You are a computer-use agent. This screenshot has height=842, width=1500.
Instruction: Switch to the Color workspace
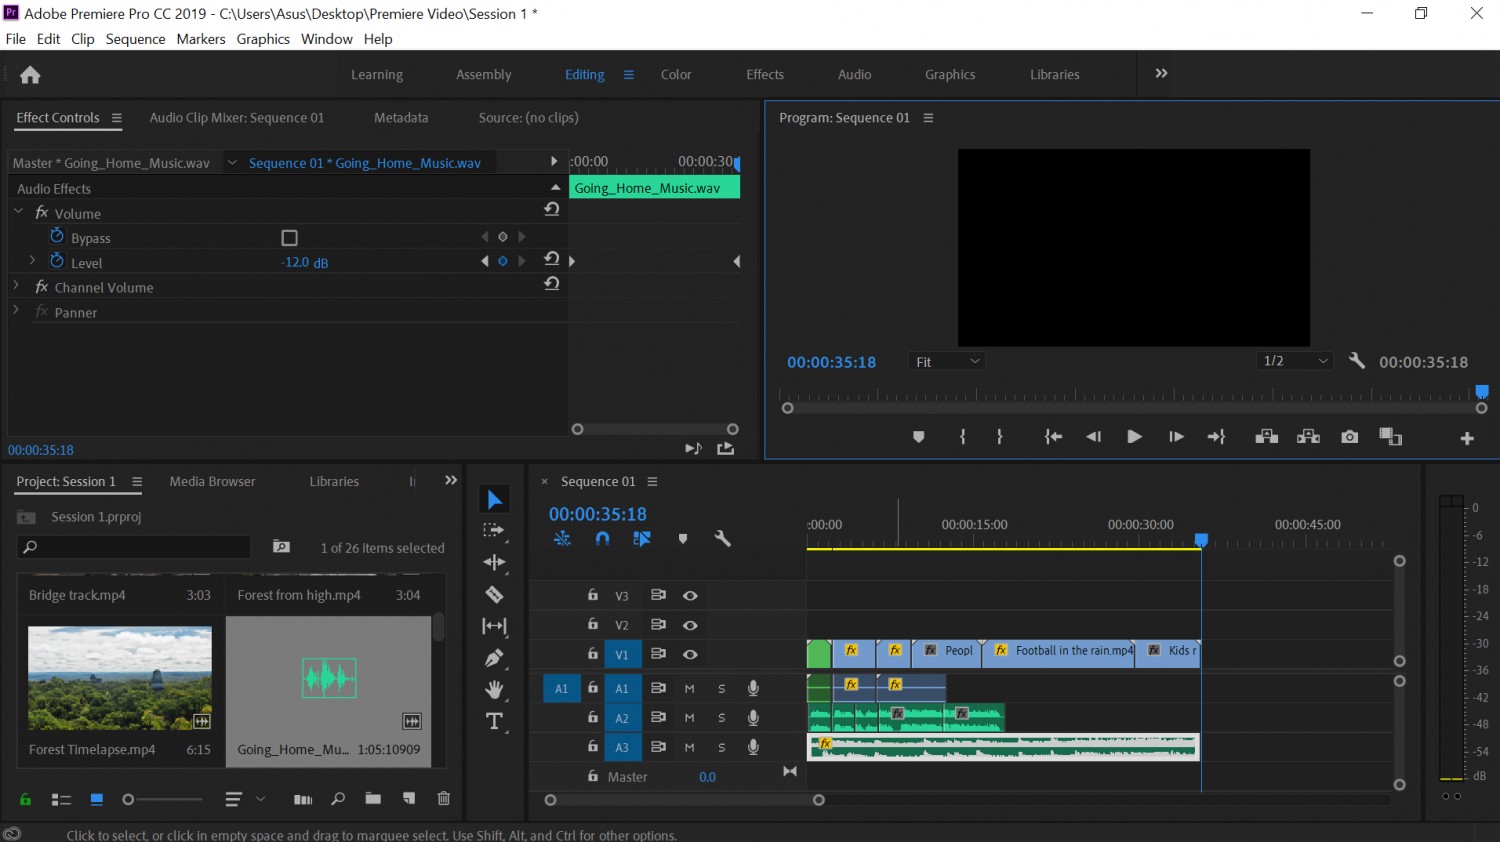[x=676, y=75]
